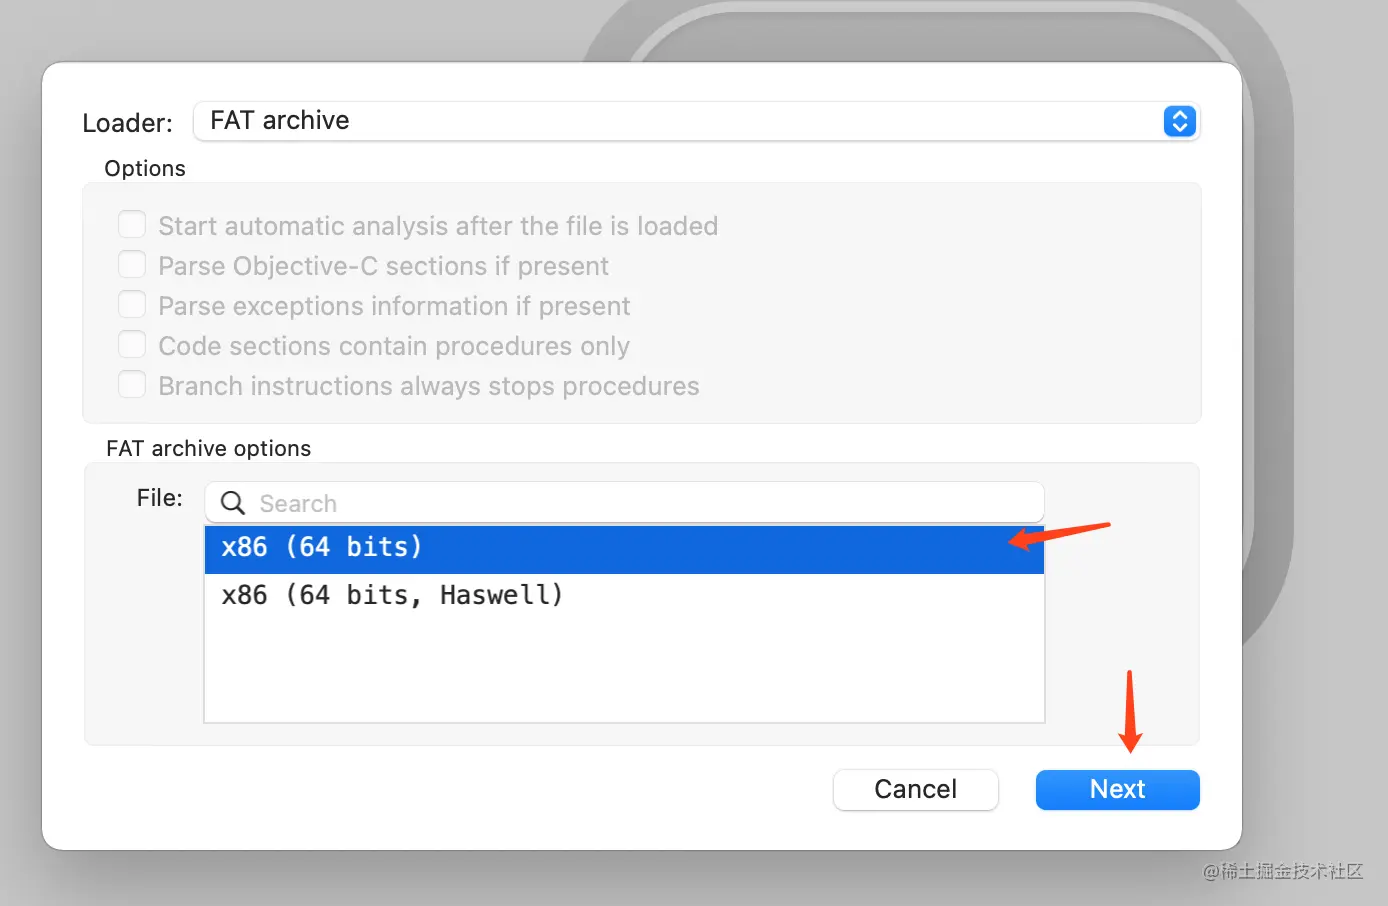Choose x86 (64 bits, Haswell) architecture
Screen dimensions: 1388x906
pos(624,596)
